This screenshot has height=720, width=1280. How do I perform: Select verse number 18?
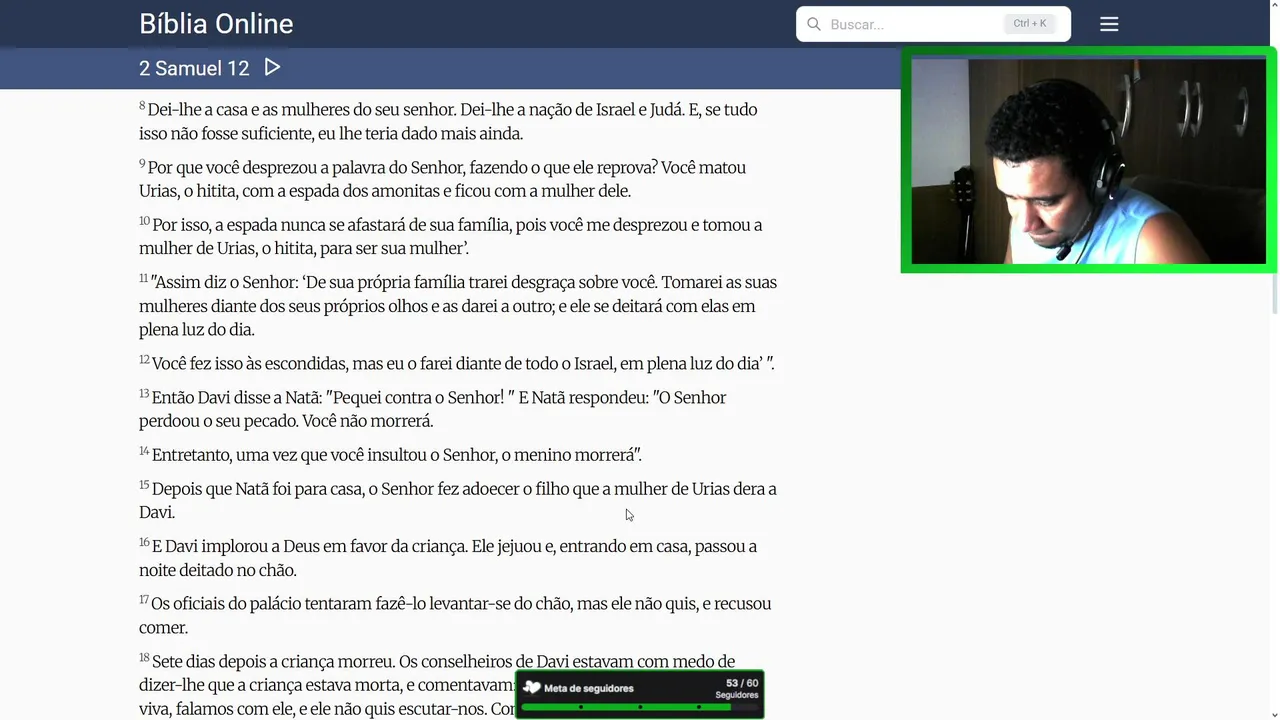(144, 658)
